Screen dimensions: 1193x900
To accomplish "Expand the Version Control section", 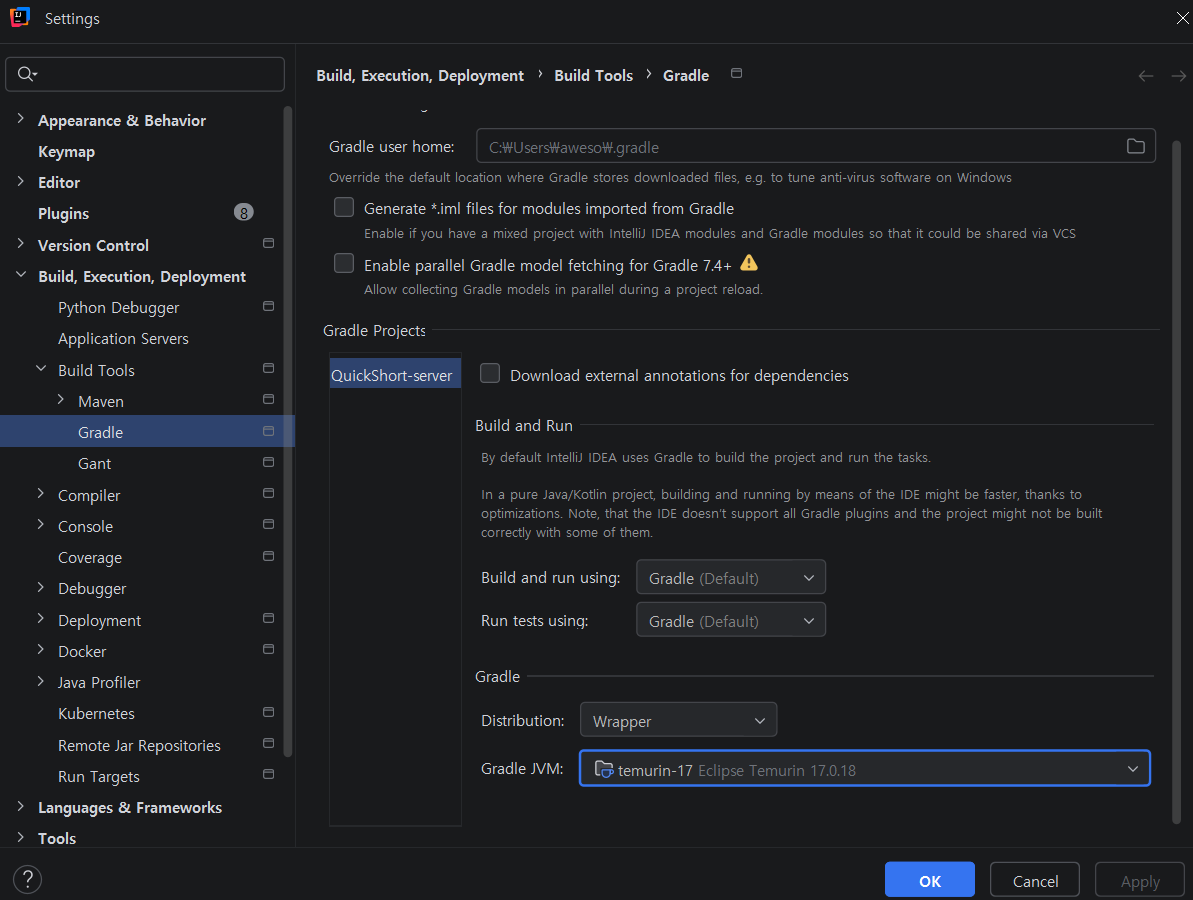I will tap(21, 243).
